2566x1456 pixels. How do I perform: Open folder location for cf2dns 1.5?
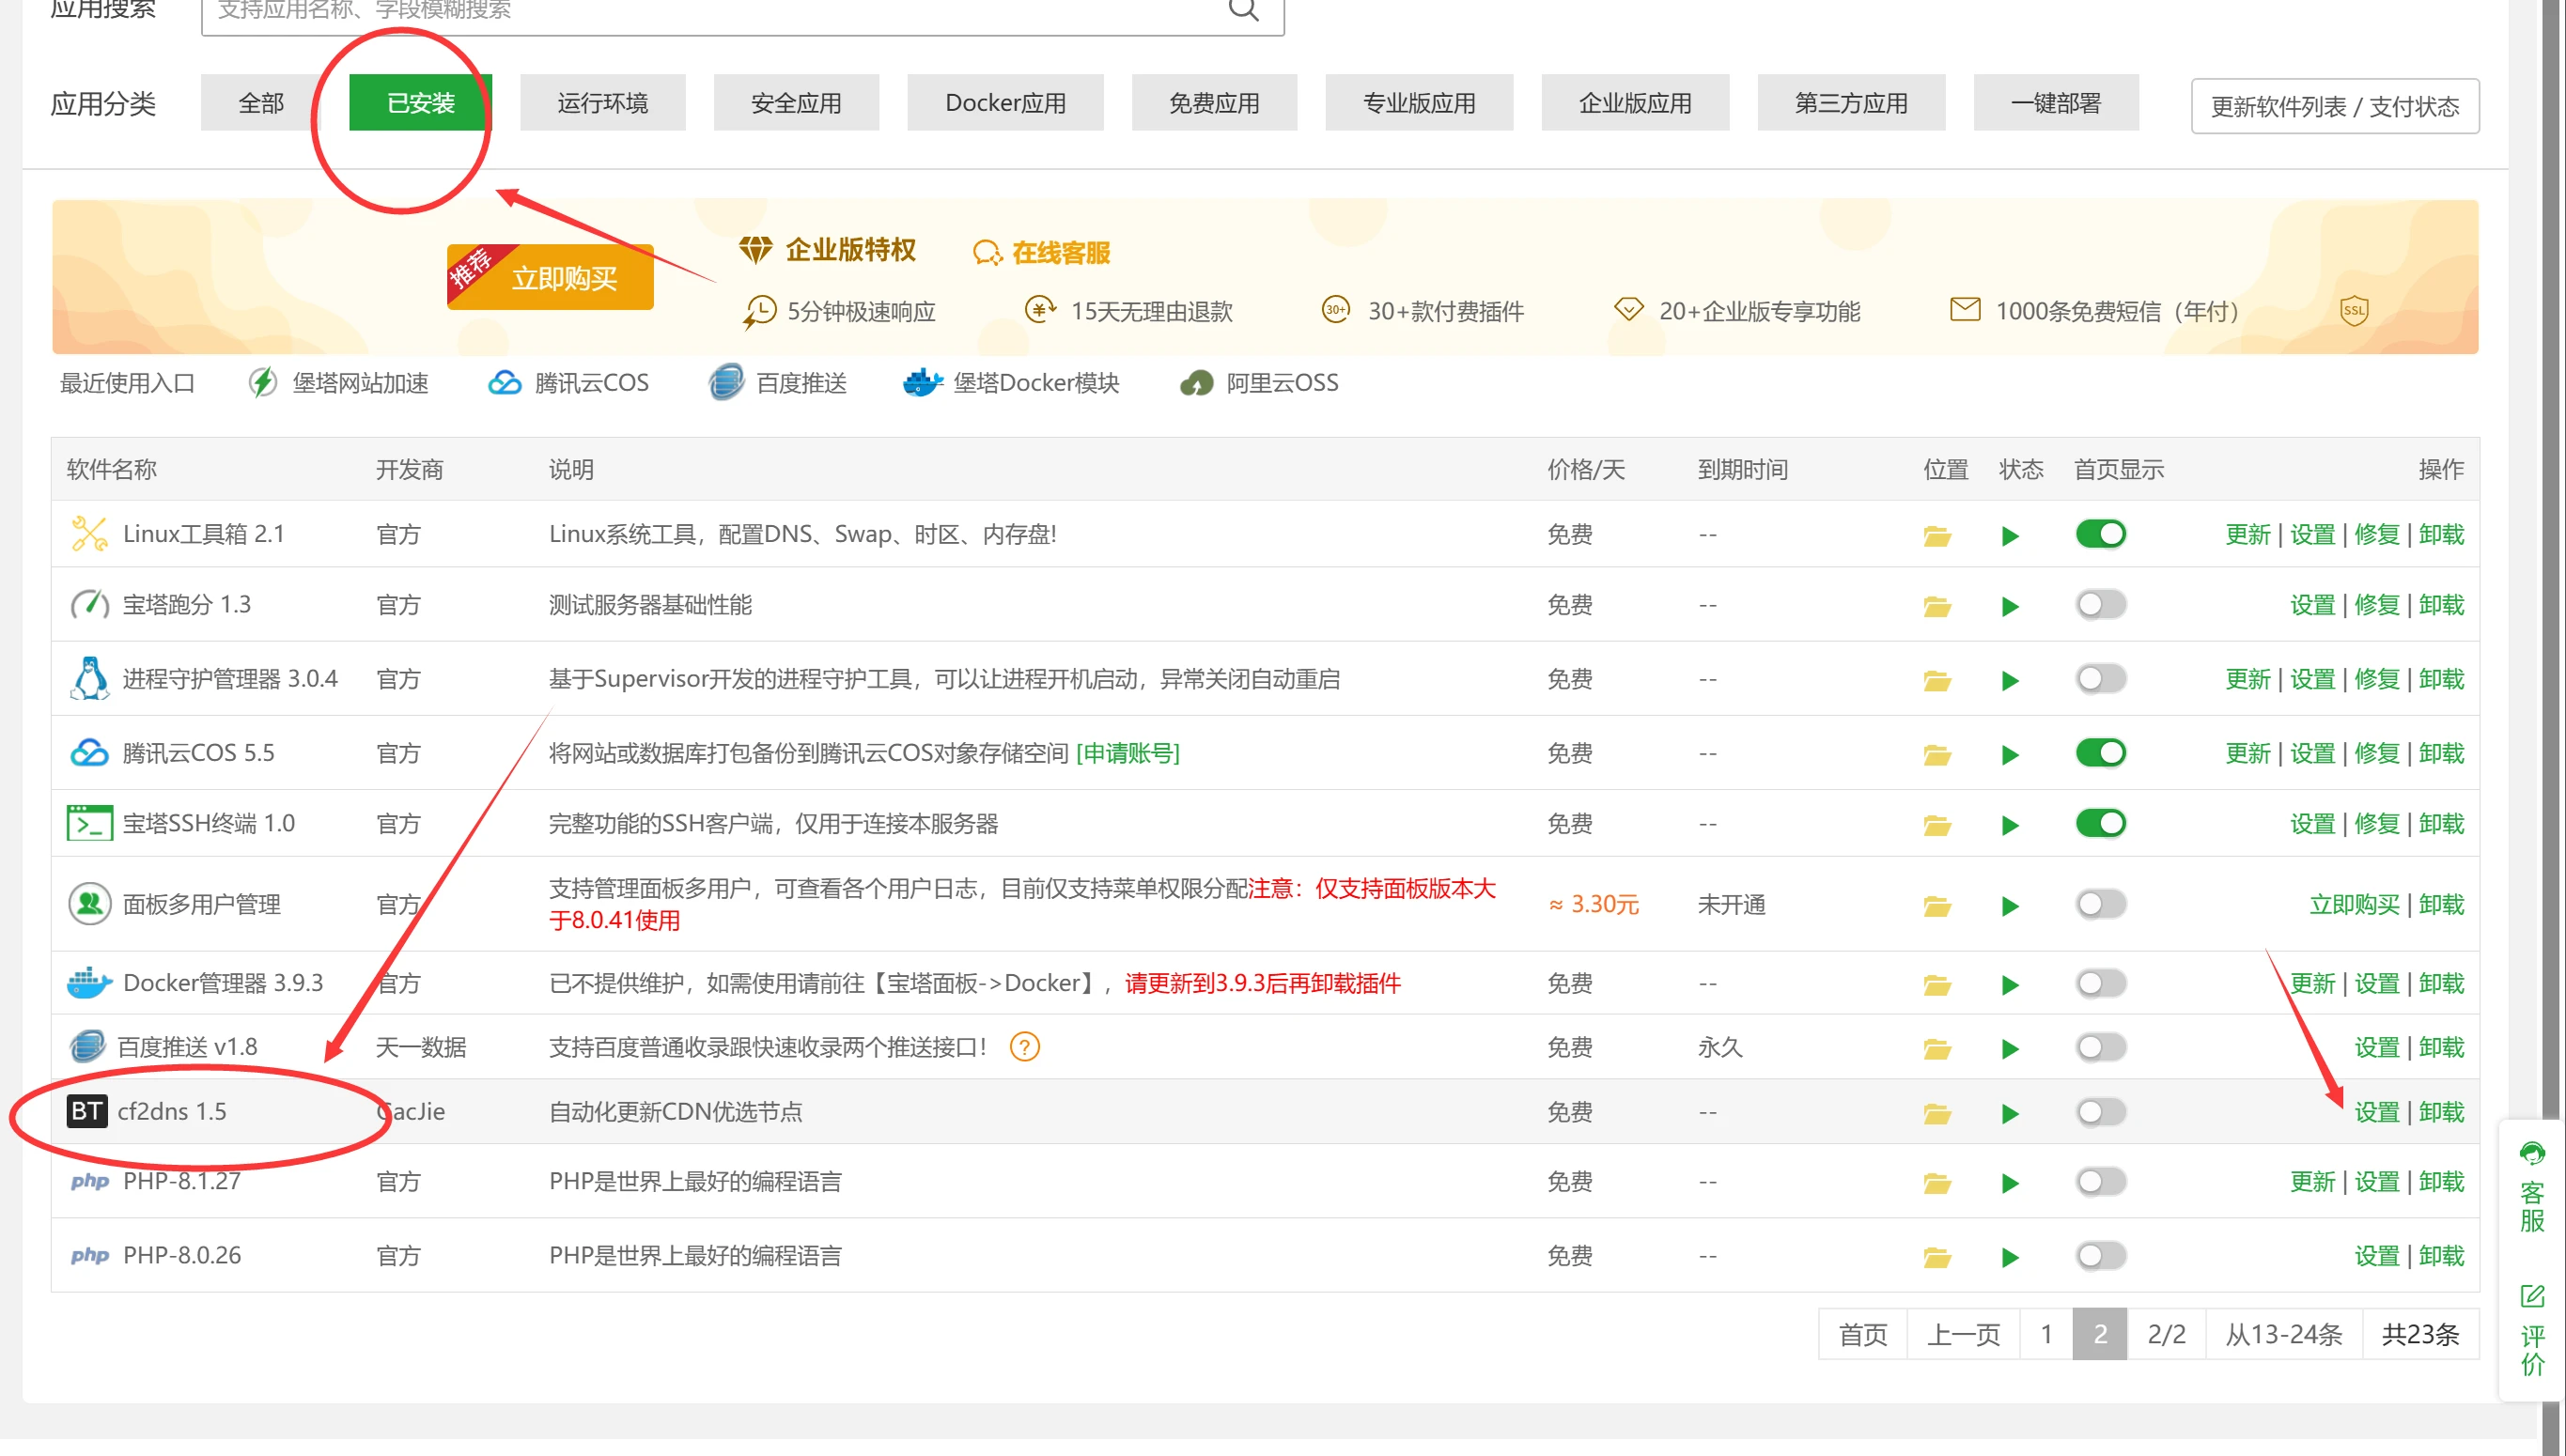coord(1937,1113)
